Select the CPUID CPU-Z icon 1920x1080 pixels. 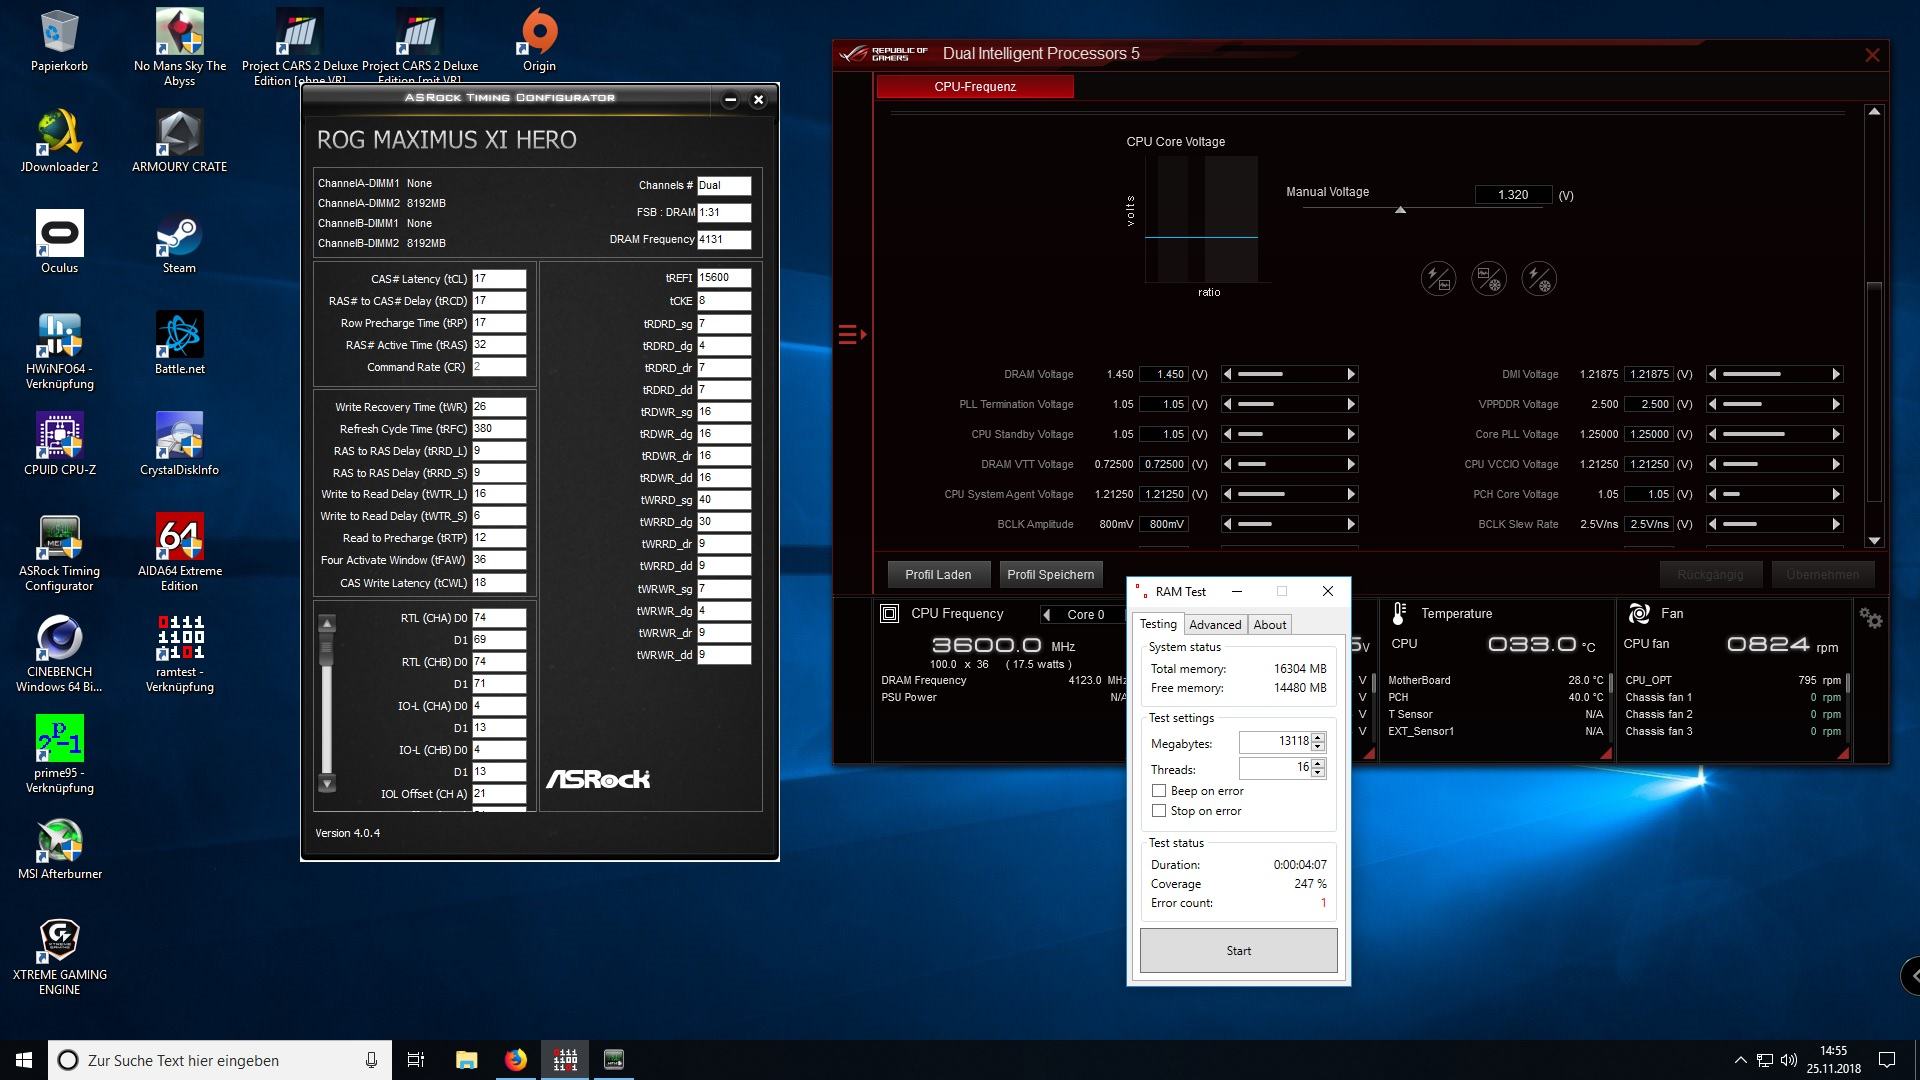pos(59,444)
